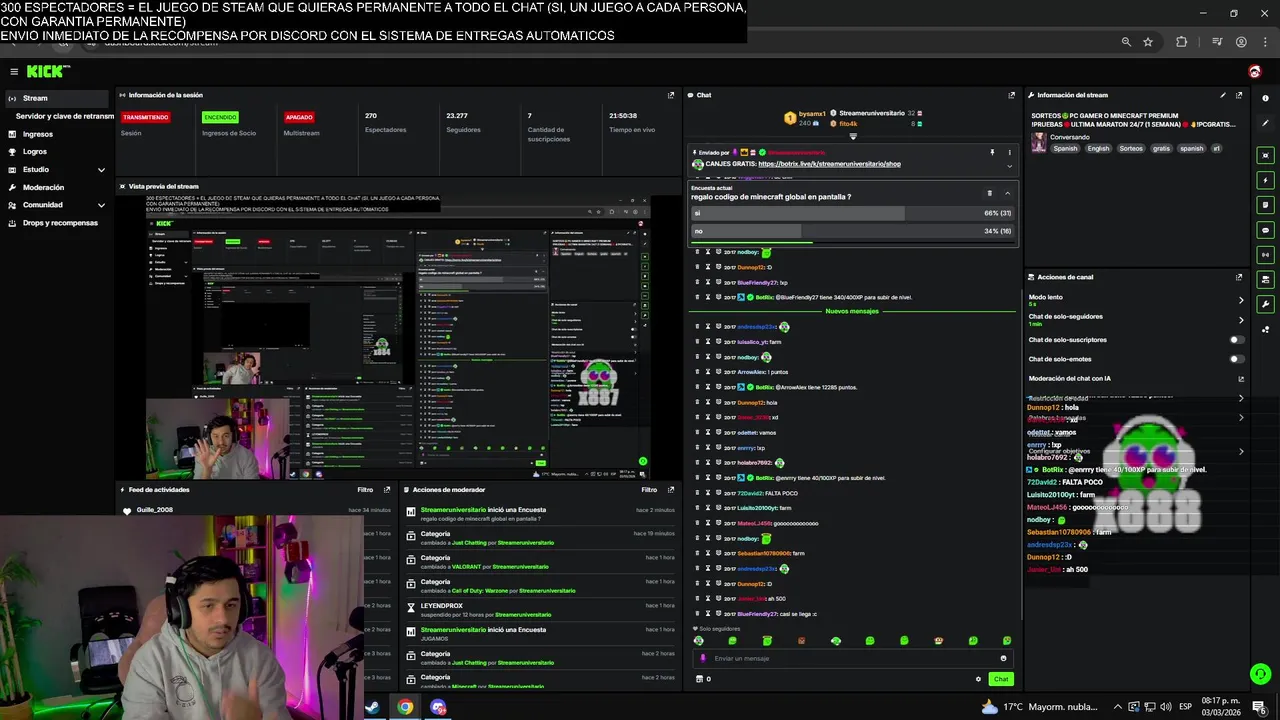Select poll option 'si'
Screen dimensions: 1280x720
853,213
